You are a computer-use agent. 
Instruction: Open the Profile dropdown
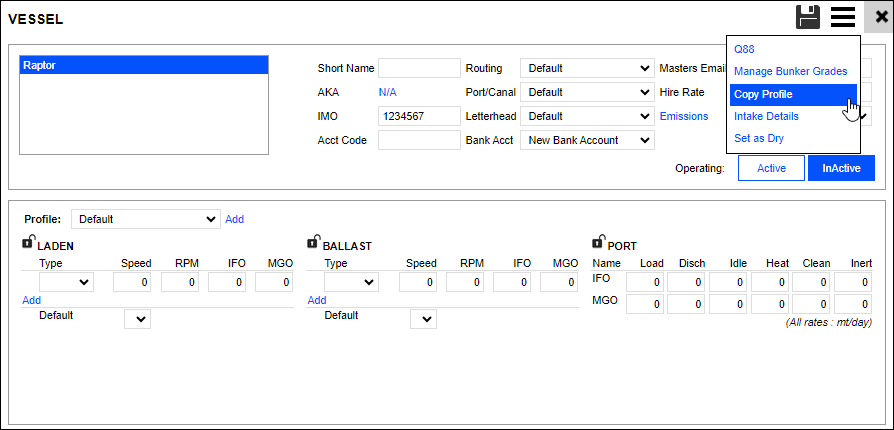[x=145, y=219]
